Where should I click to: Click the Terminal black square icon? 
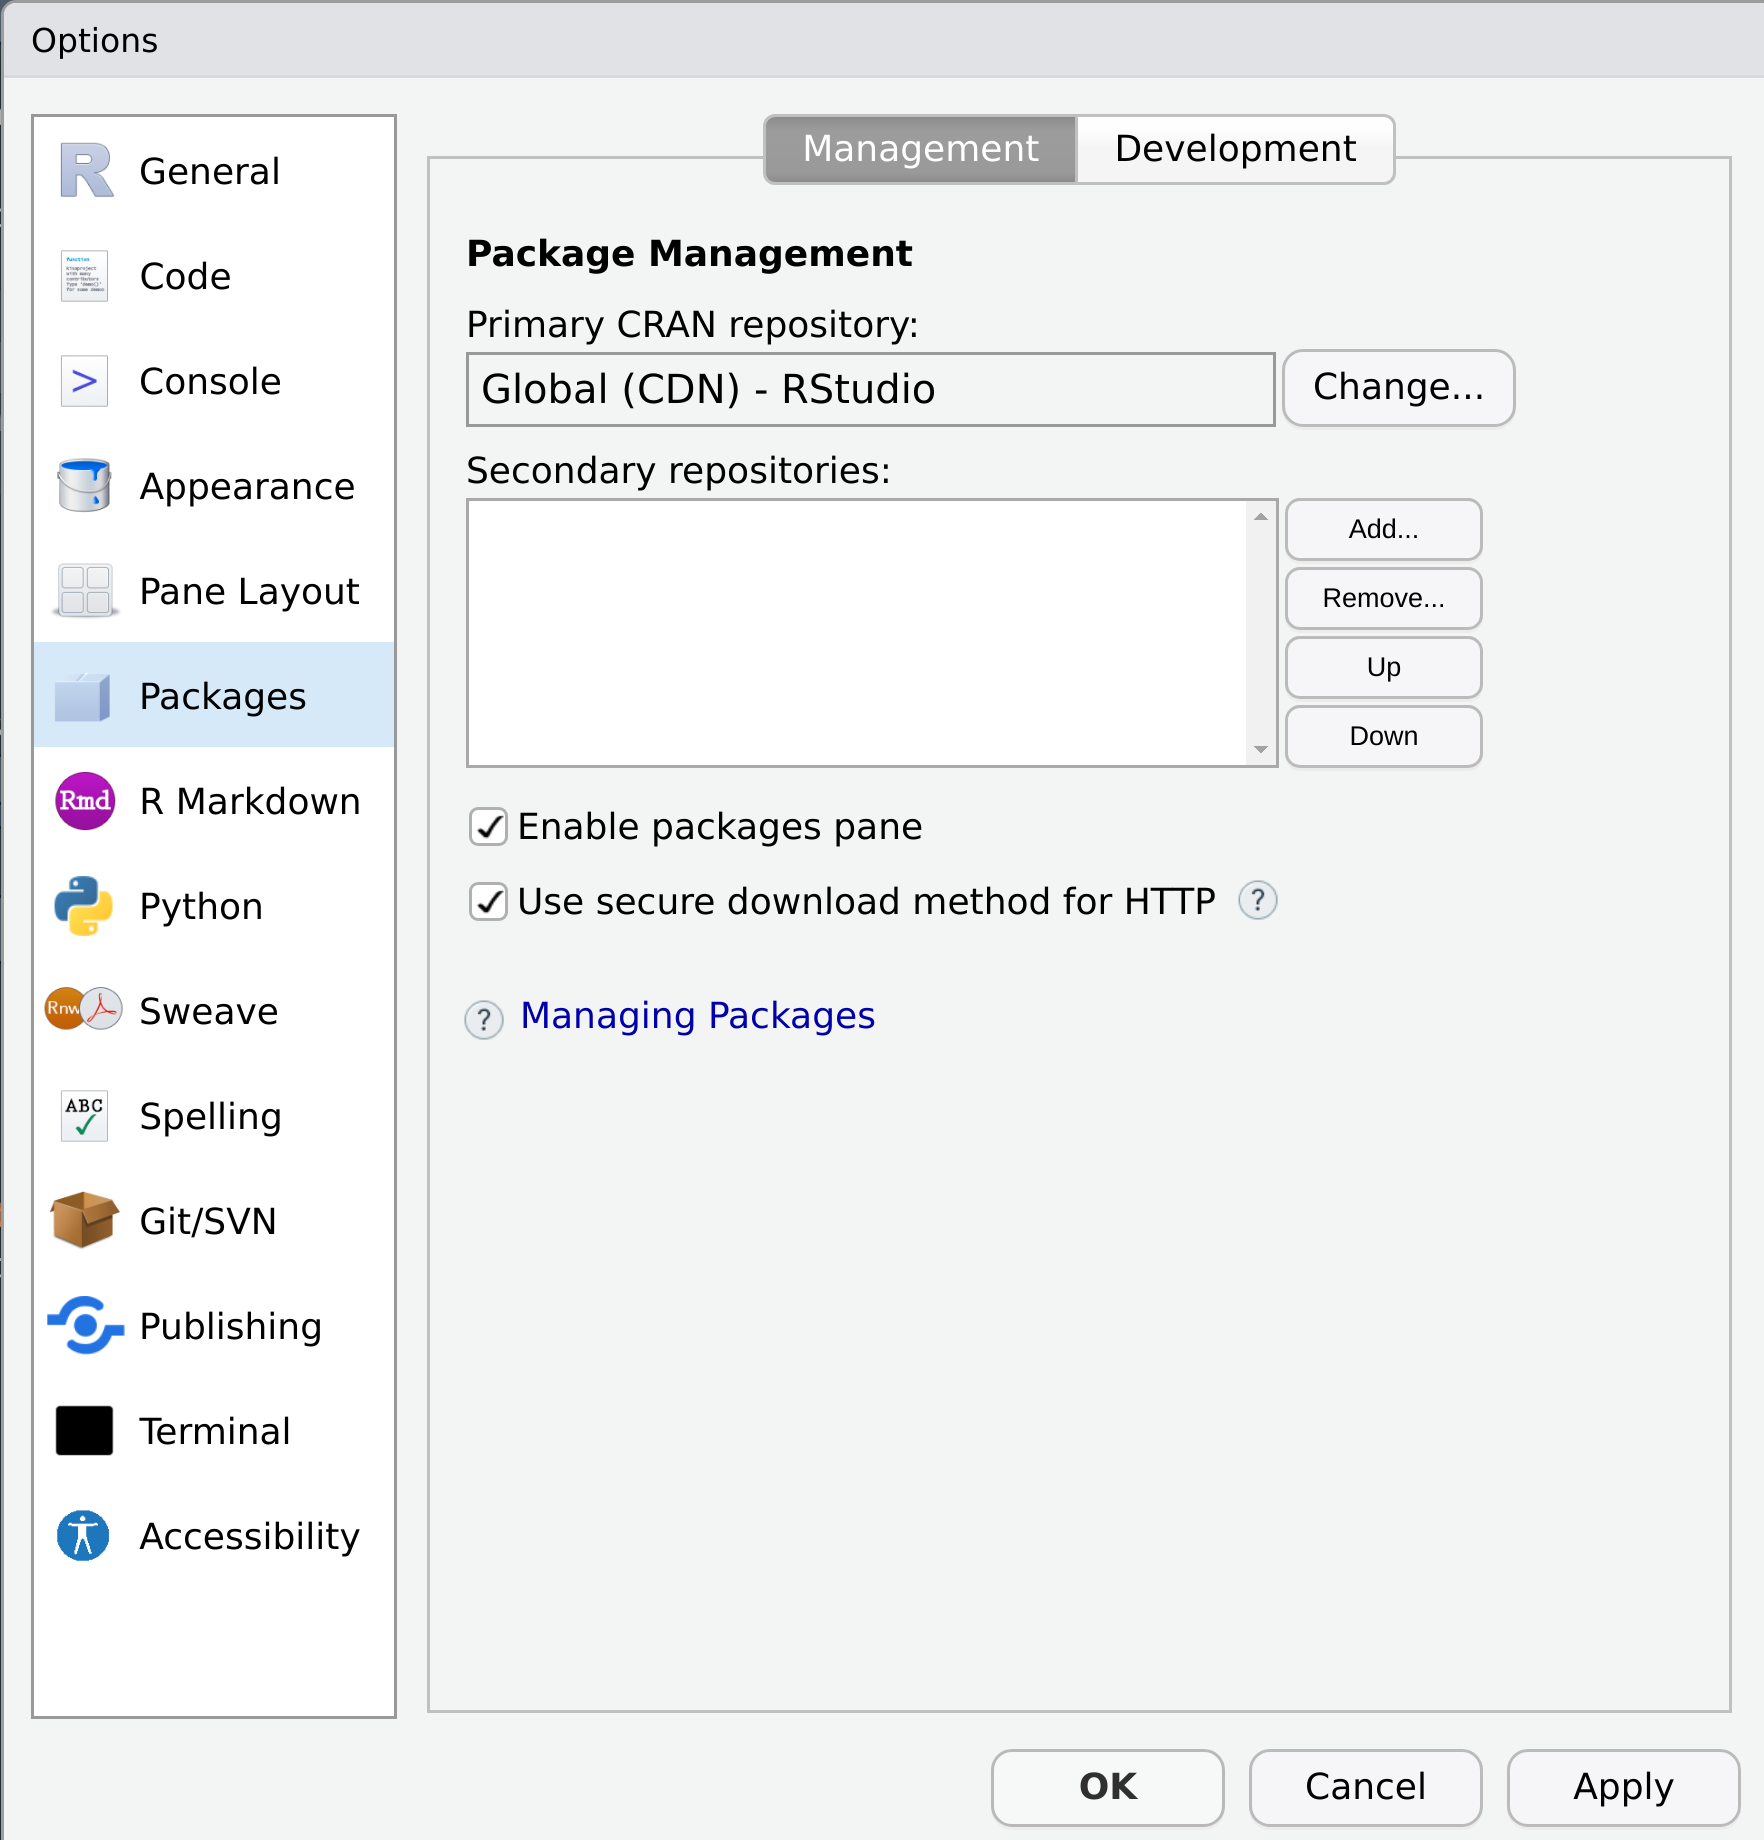point(84,1431)
